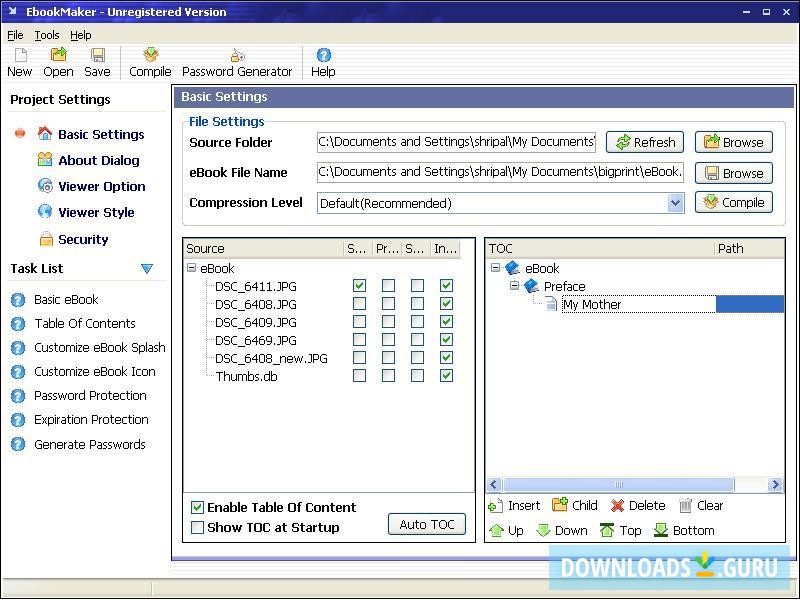Click the Help toolbar icon
The height and width of the screenshot is (600, 800).
tap(323, 63)
